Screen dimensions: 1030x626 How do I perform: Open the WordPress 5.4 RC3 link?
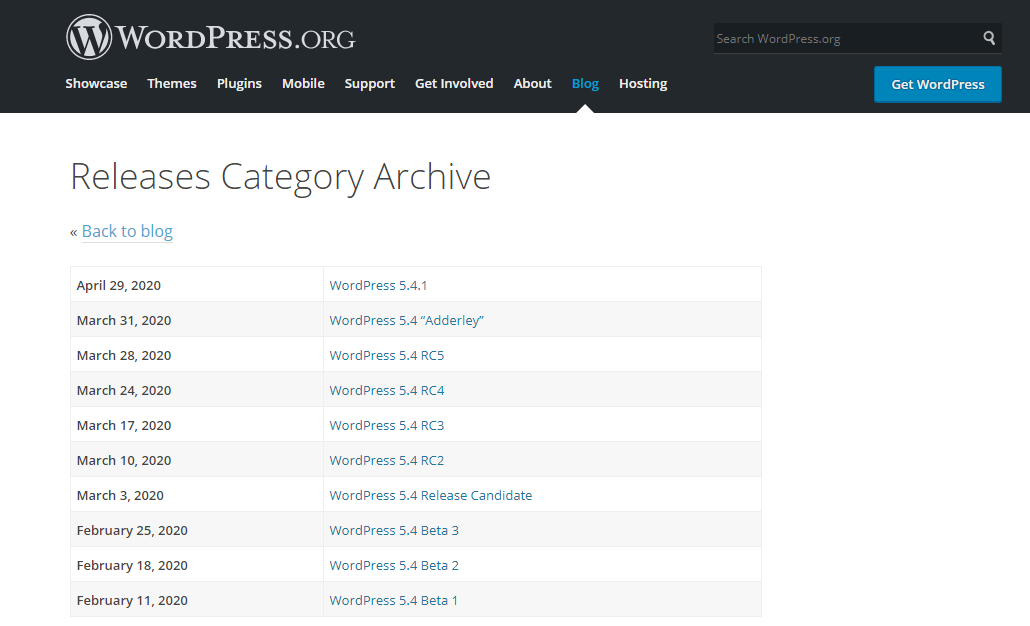coord(386,425)
